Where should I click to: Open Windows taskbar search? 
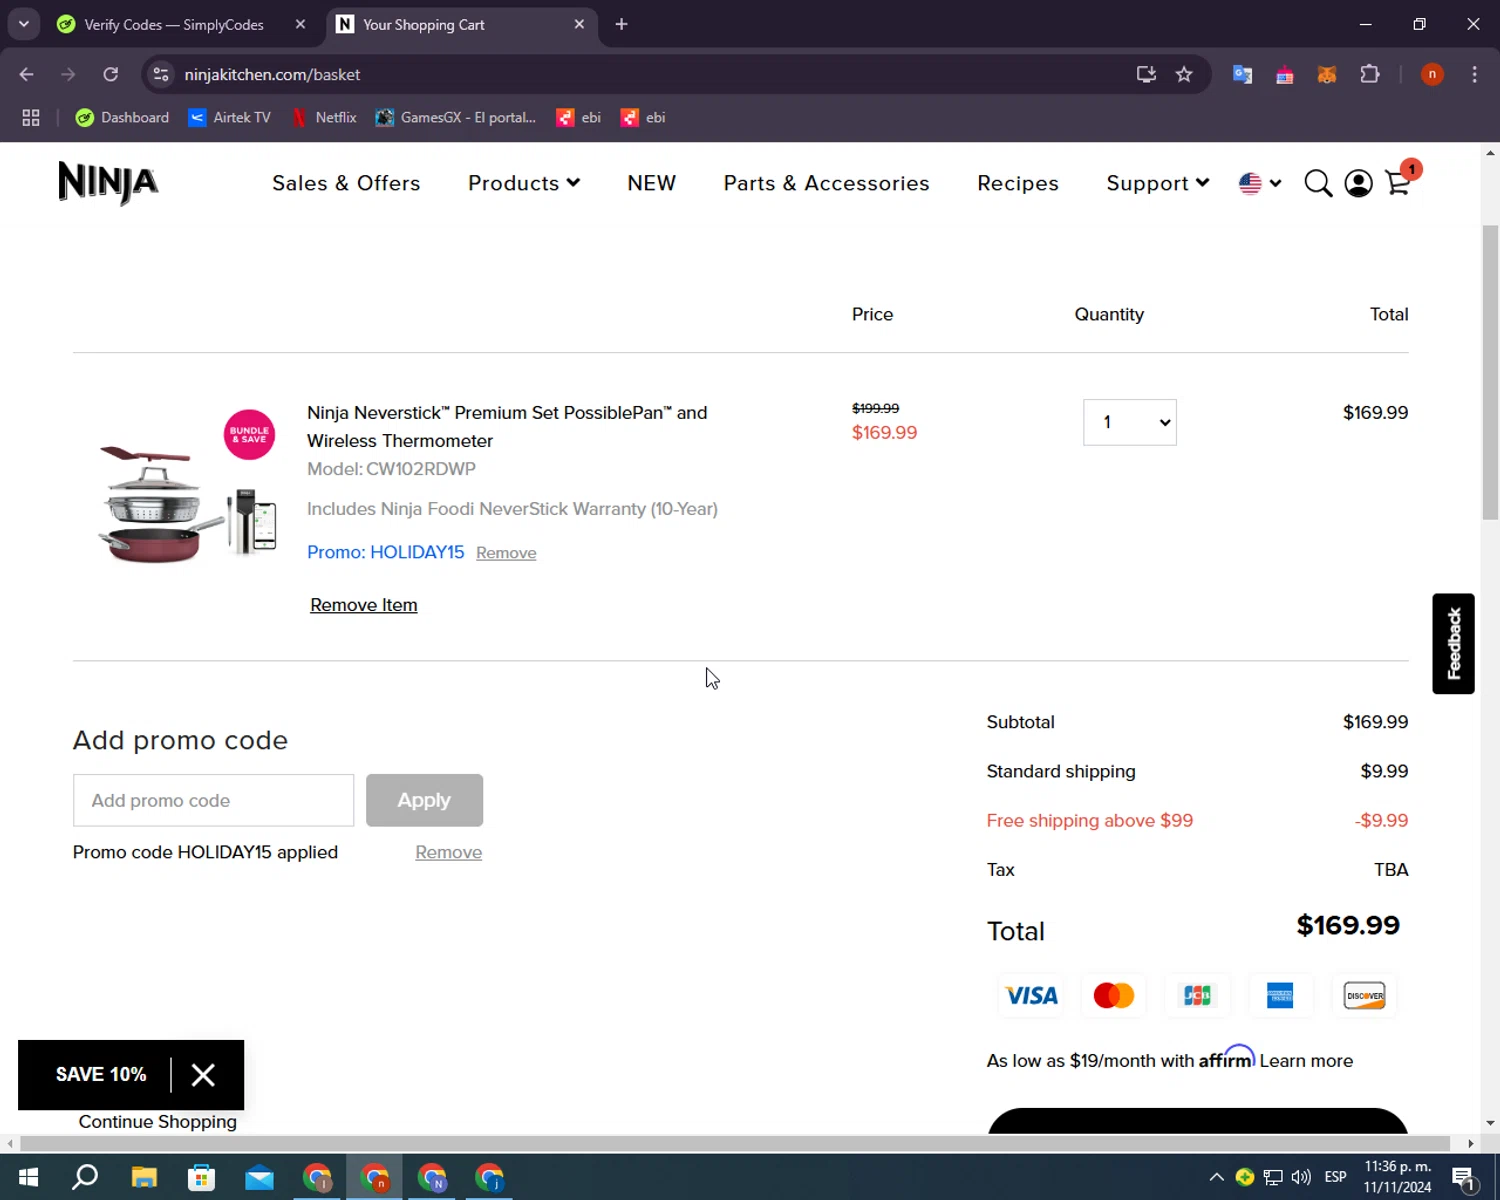click(x=85, y=1177)
